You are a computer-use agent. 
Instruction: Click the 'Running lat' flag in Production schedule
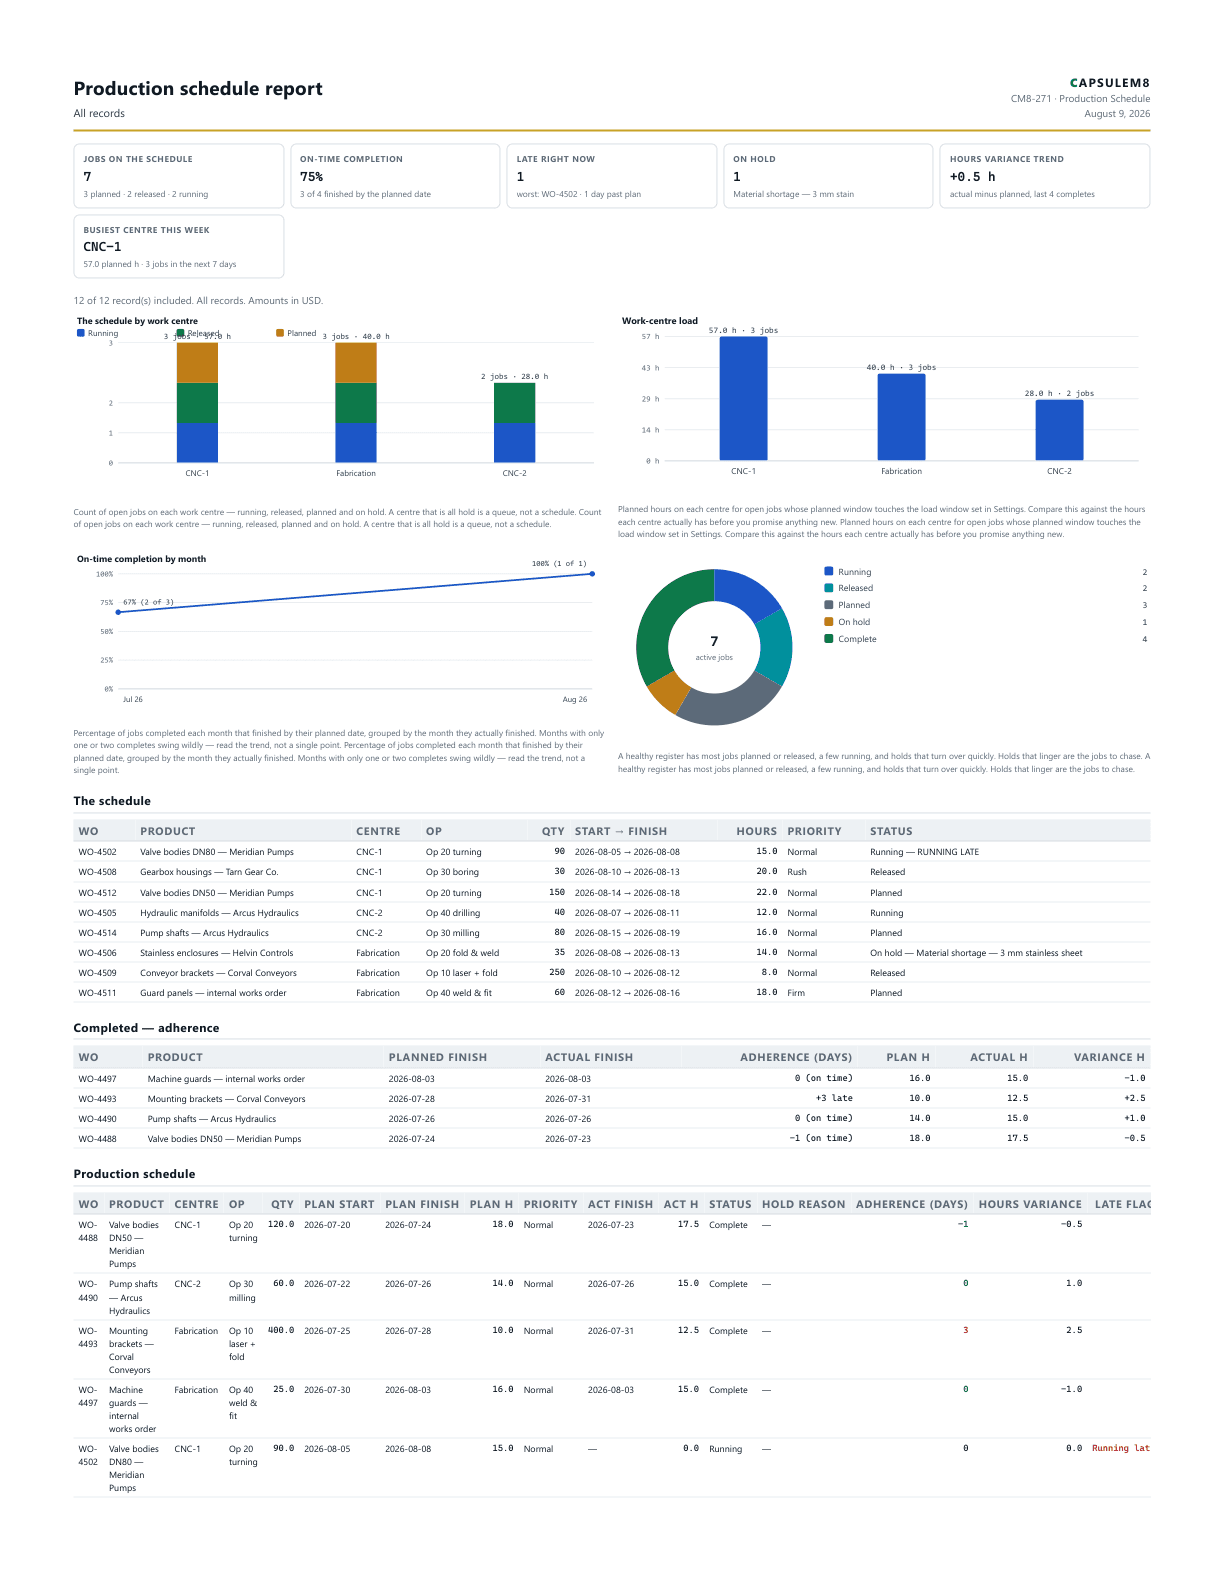point(1120,1448)
